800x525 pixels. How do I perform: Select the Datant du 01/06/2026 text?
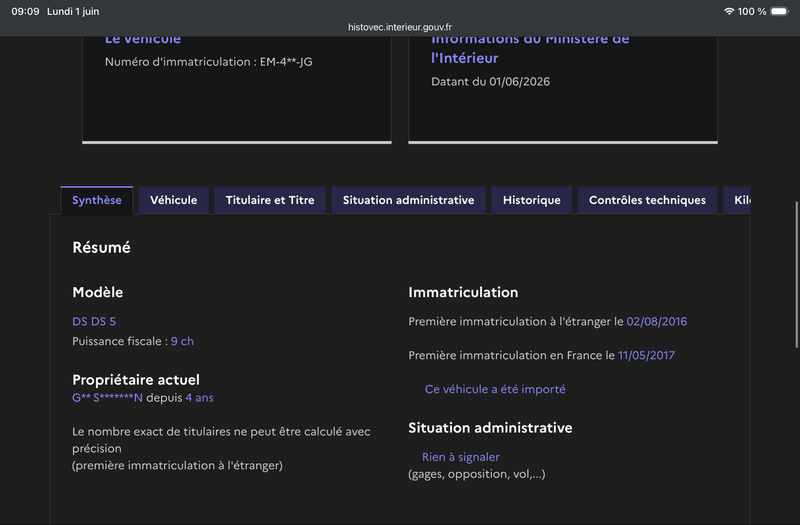coord(490,82)
